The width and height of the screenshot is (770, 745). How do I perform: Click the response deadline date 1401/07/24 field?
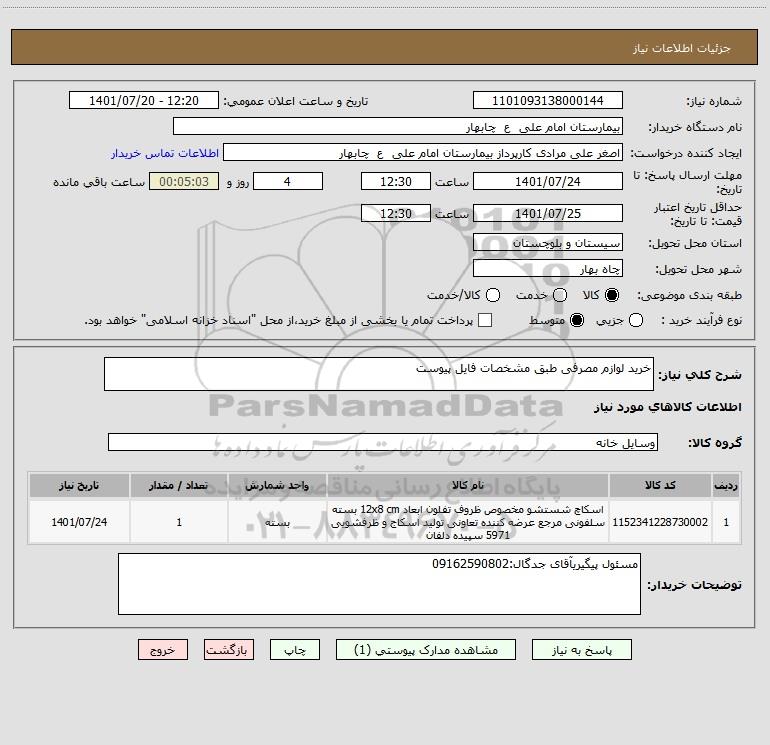tap(548, 181)
